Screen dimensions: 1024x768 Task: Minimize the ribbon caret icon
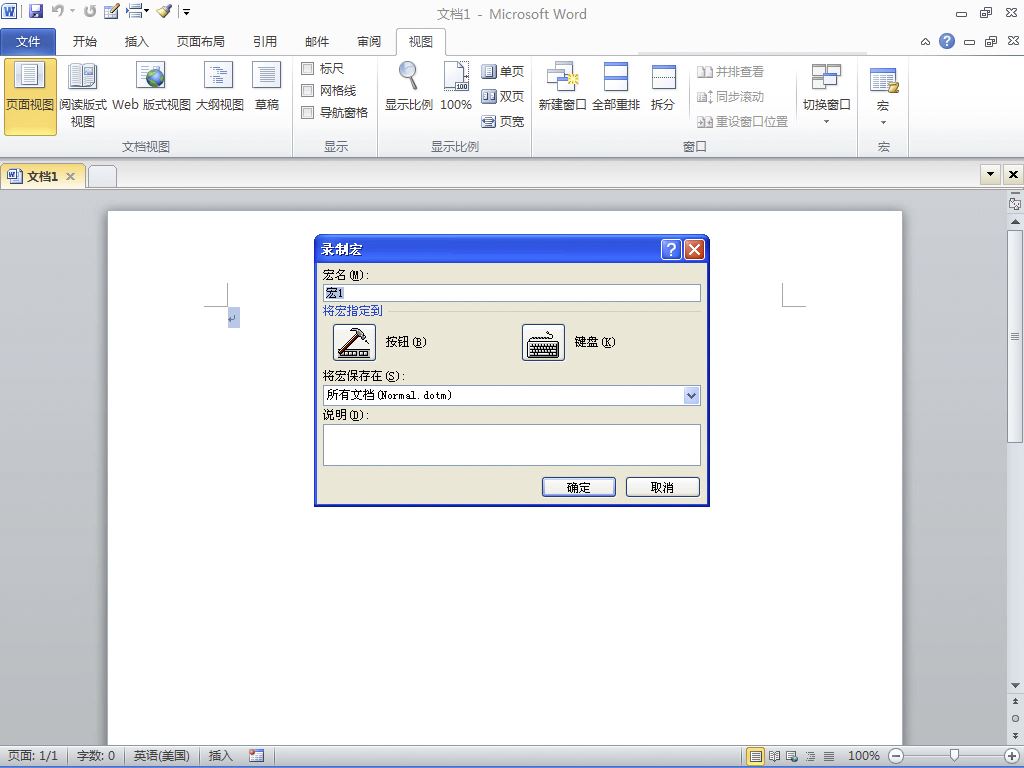click(925, 42)
